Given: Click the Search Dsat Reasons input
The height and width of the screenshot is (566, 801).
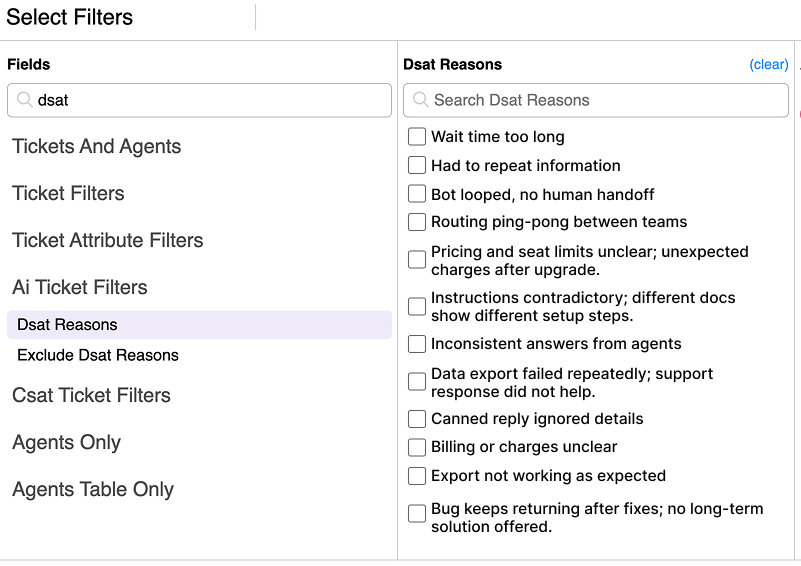Looking at the screenshot, I should click(x=605, y=100).
